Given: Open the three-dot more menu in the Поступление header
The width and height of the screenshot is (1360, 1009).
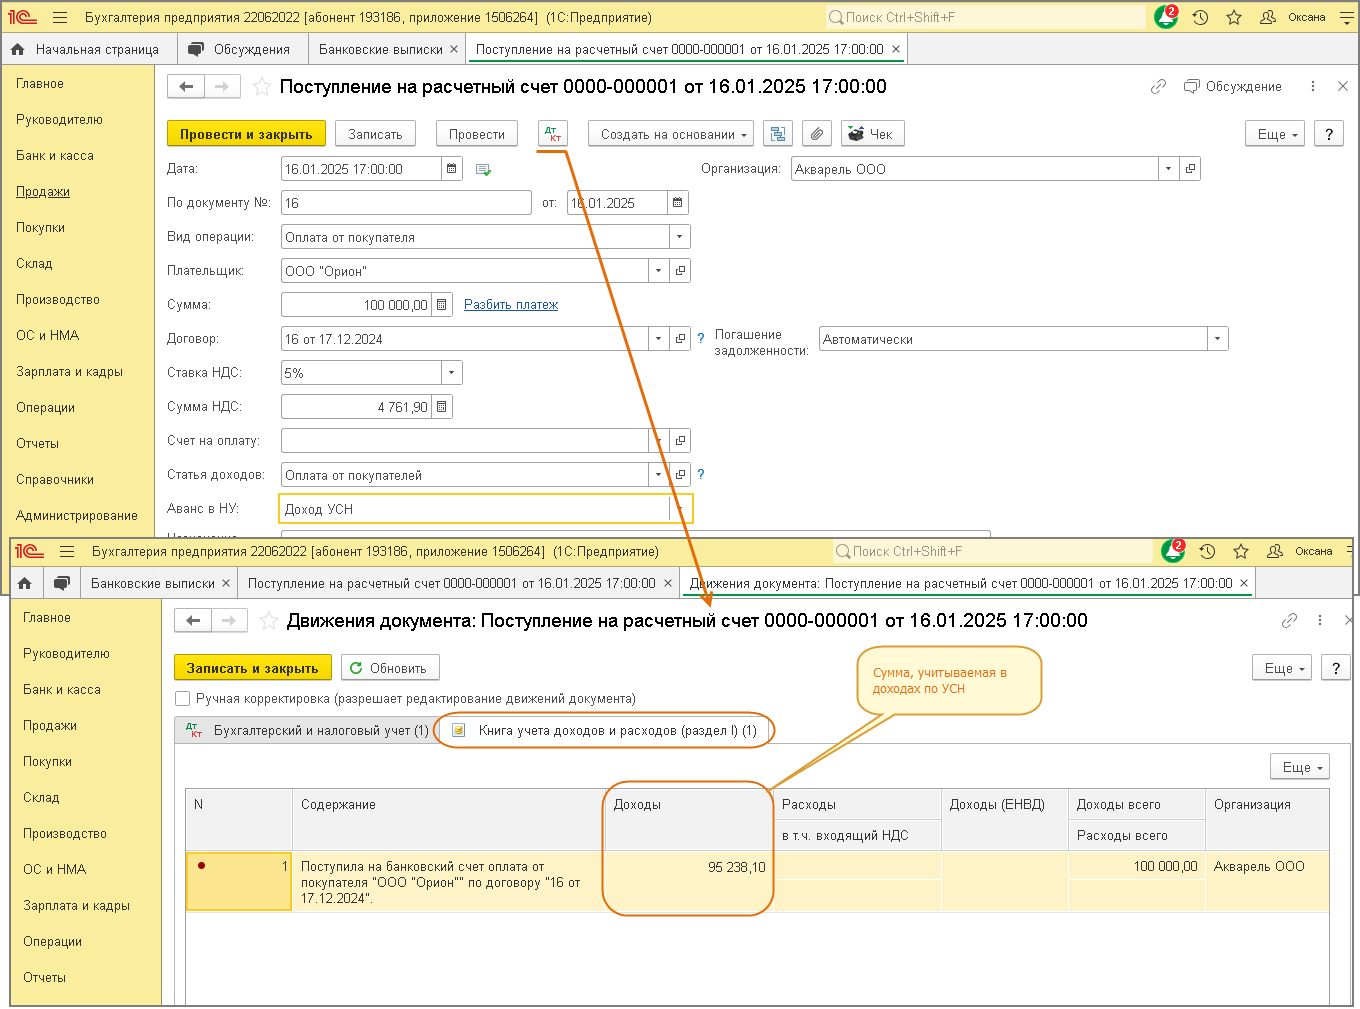Looking at the screenshot, I should pyautogui.click(x=1313, y=87).
